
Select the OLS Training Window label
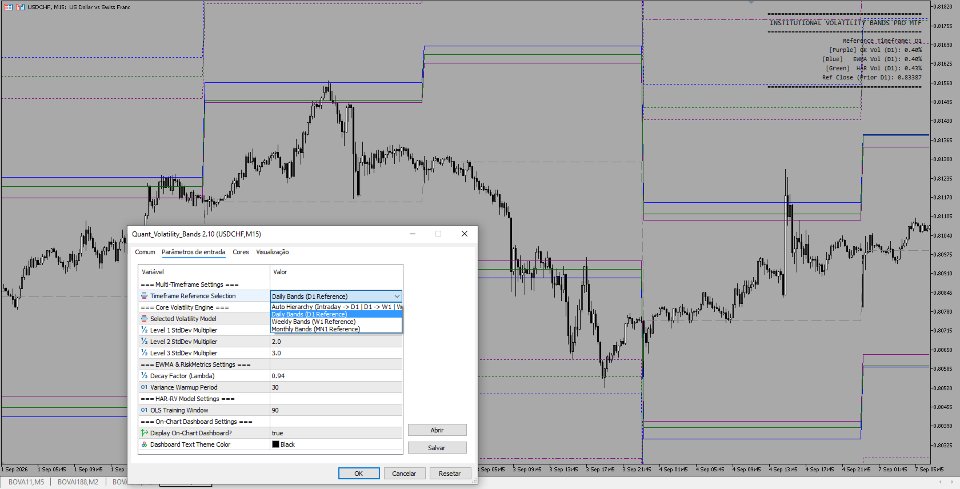click(x=179, y=410)
